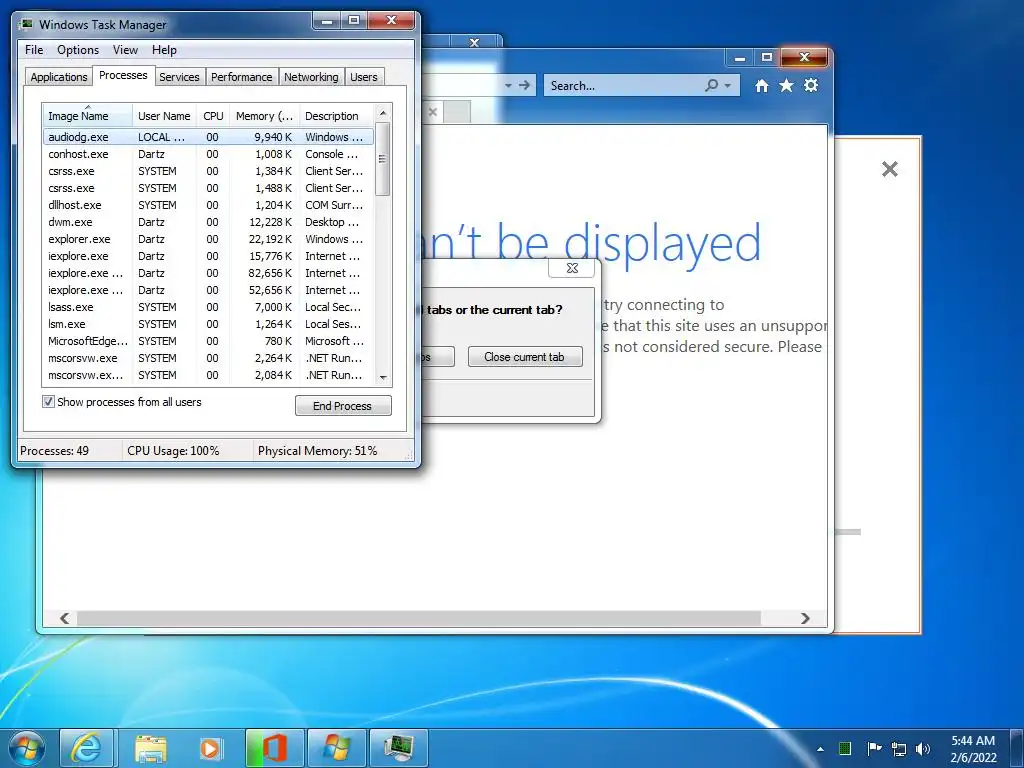Click the Internet Explorer horizontal scrollbar thumb
Viewport: 1024px width, 768px height.
coord(419,618)
